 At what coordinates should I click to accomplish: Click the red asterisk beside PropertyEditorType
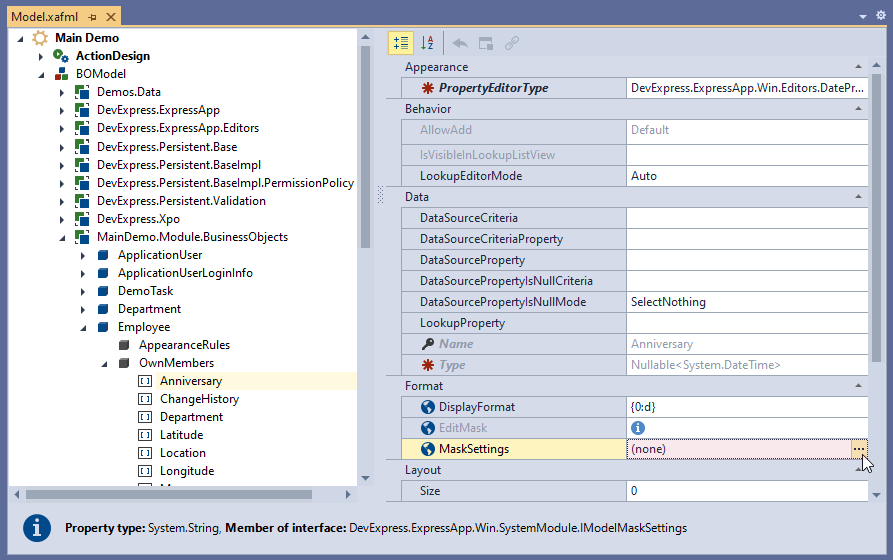point(428,88)
